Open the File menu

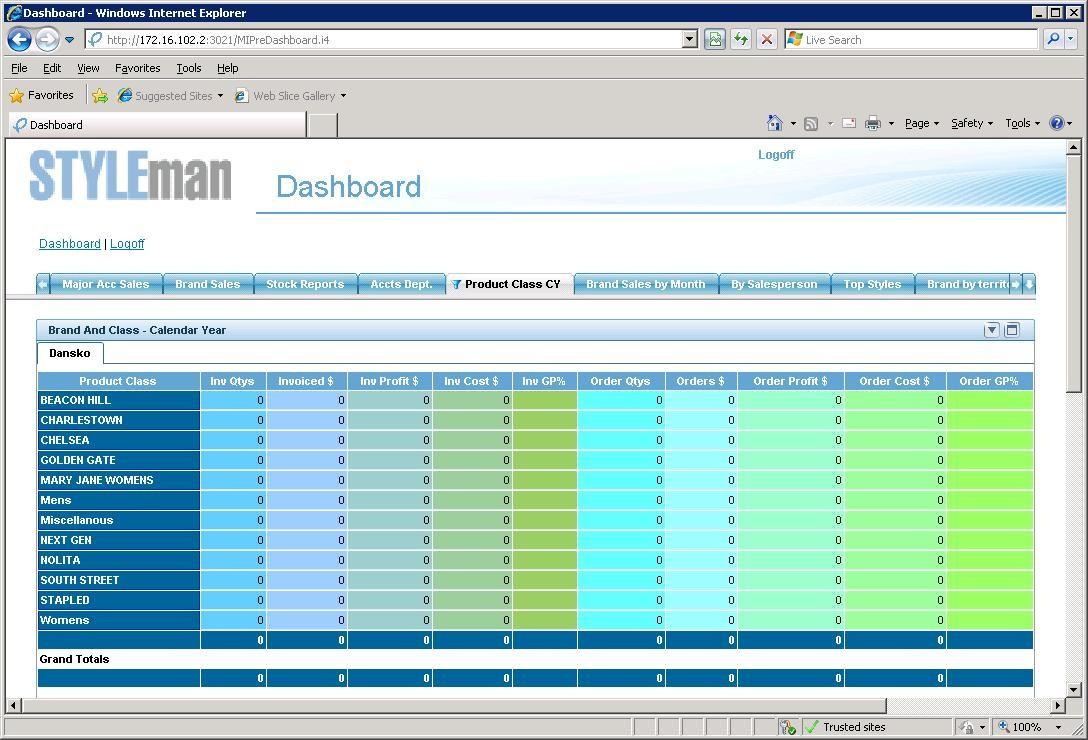(19, 68)
